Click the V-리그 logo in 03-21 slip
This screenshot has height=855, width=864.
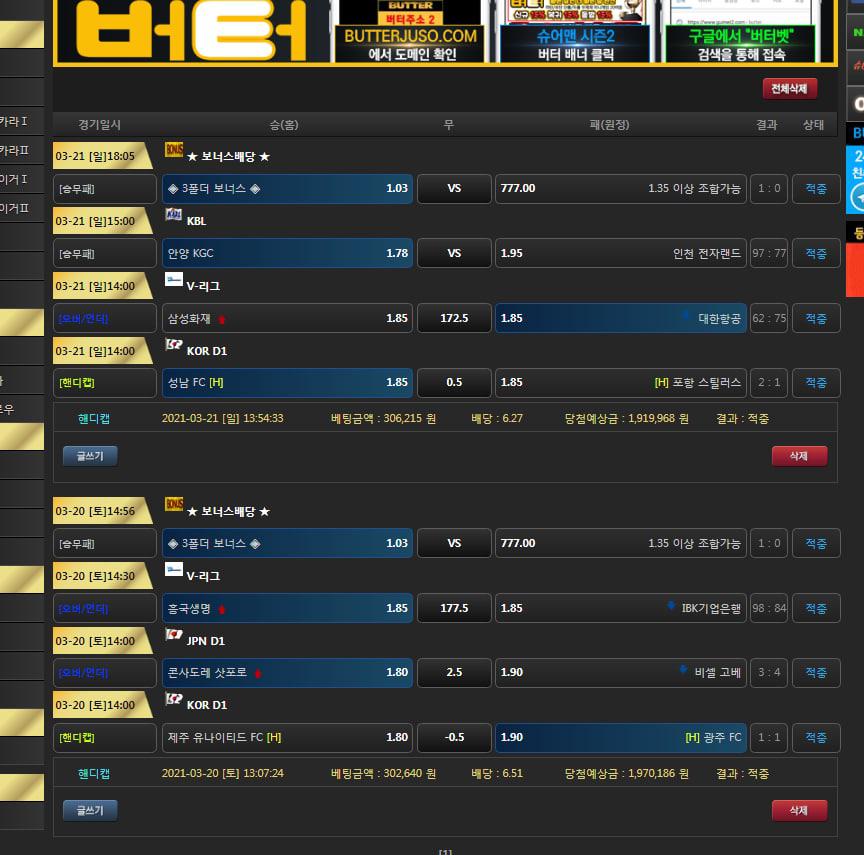pos(174,280)
